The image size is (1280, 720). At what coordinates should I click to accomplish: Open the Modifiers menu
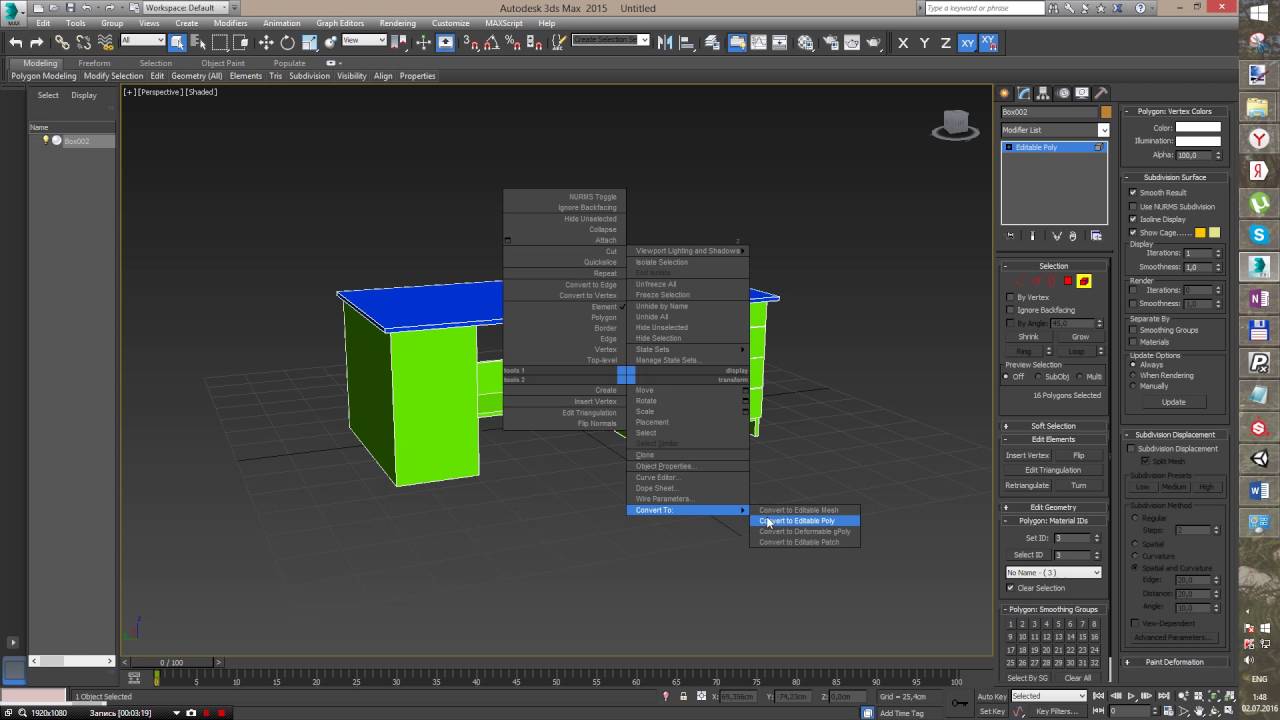[230, 23]
